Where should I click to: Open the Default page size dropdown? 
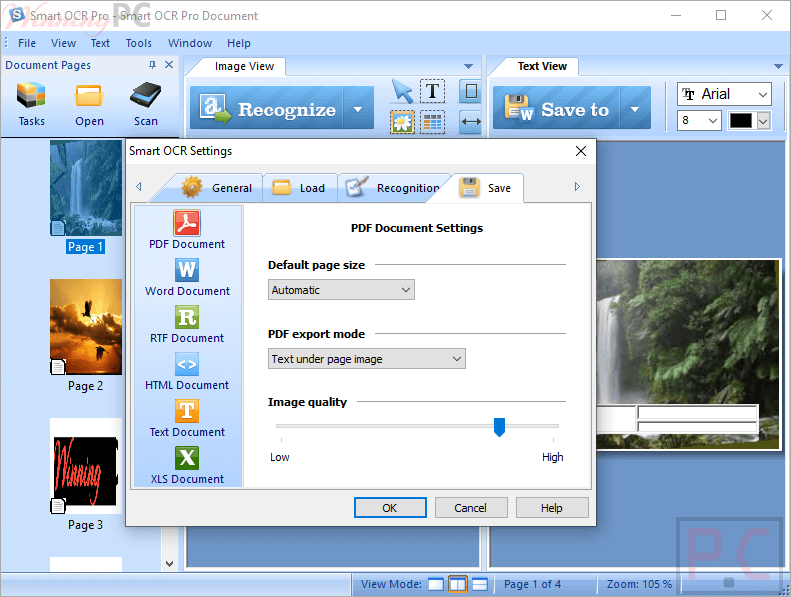tap(341, 290)
